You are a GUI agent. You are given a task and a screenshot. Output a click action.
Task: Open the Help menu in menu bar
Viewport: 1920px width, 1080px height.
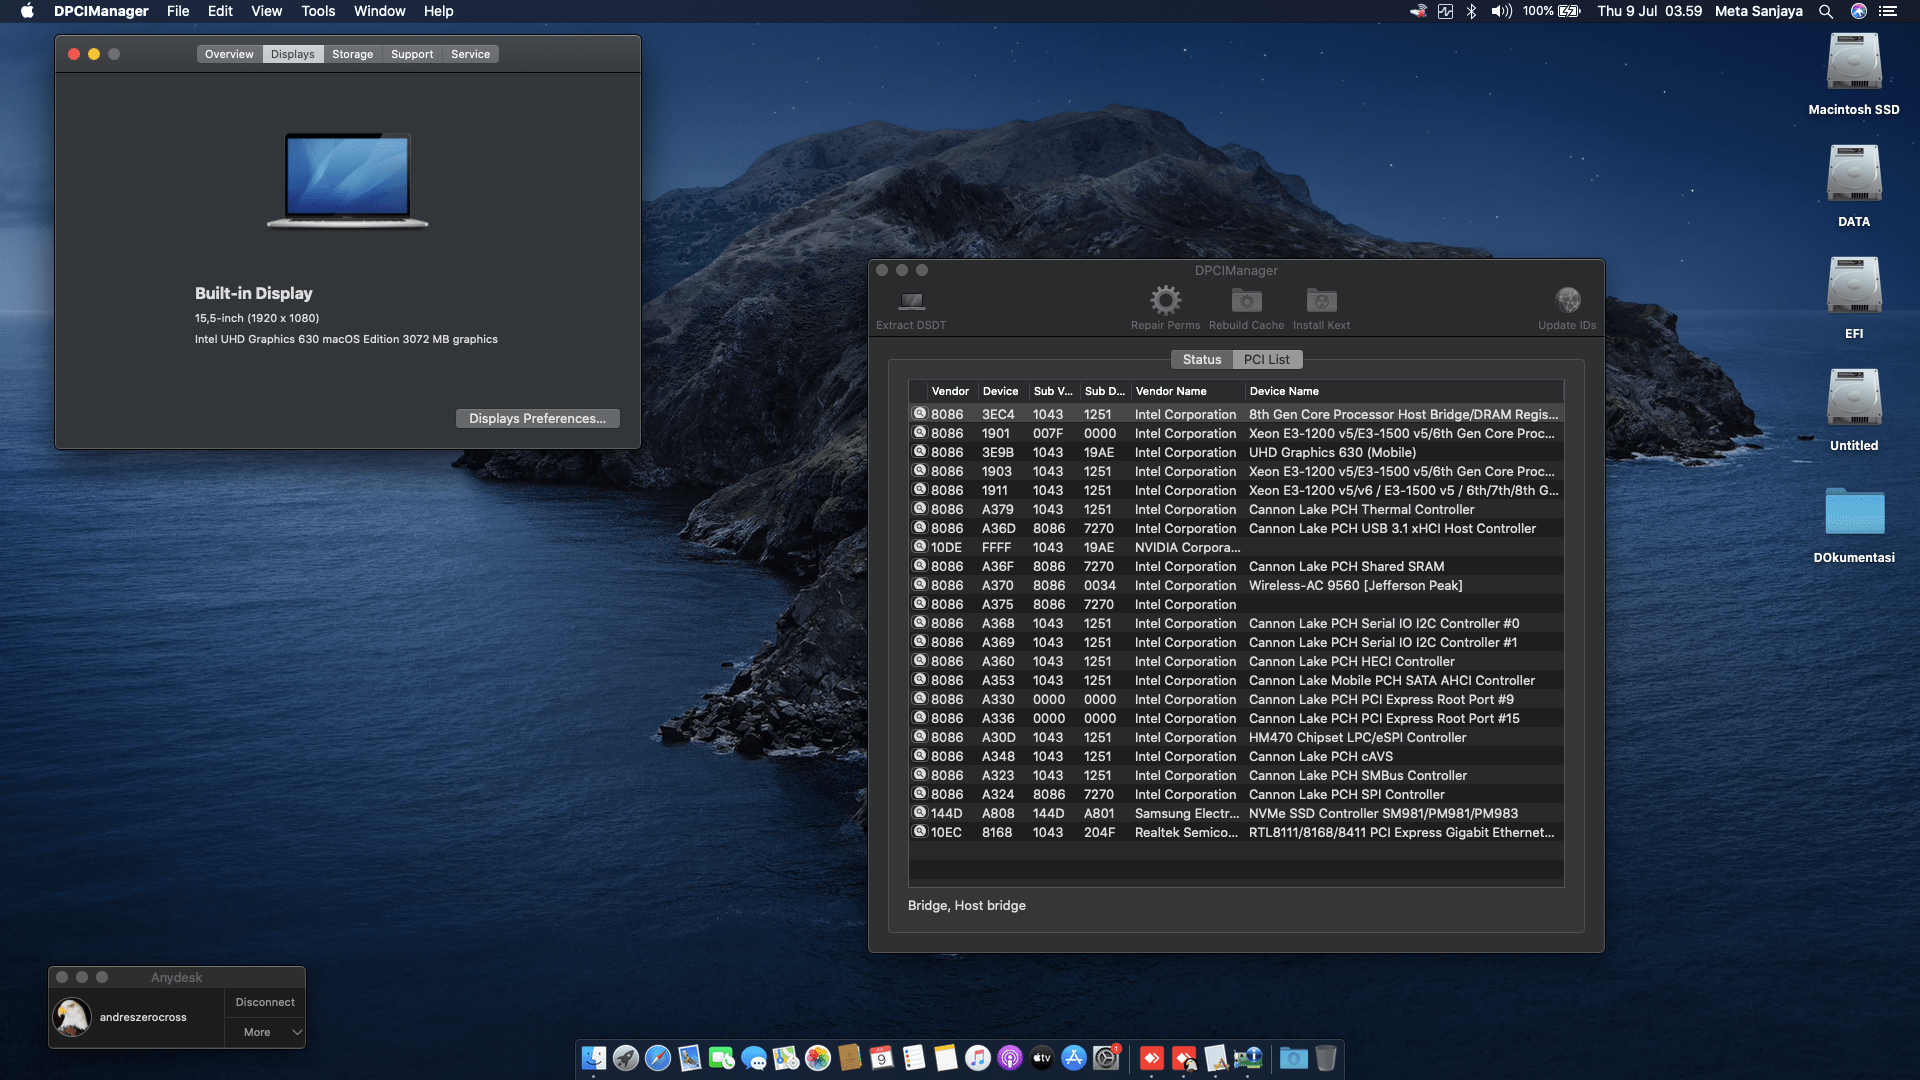pyautogui.click(x=438, y=11)
